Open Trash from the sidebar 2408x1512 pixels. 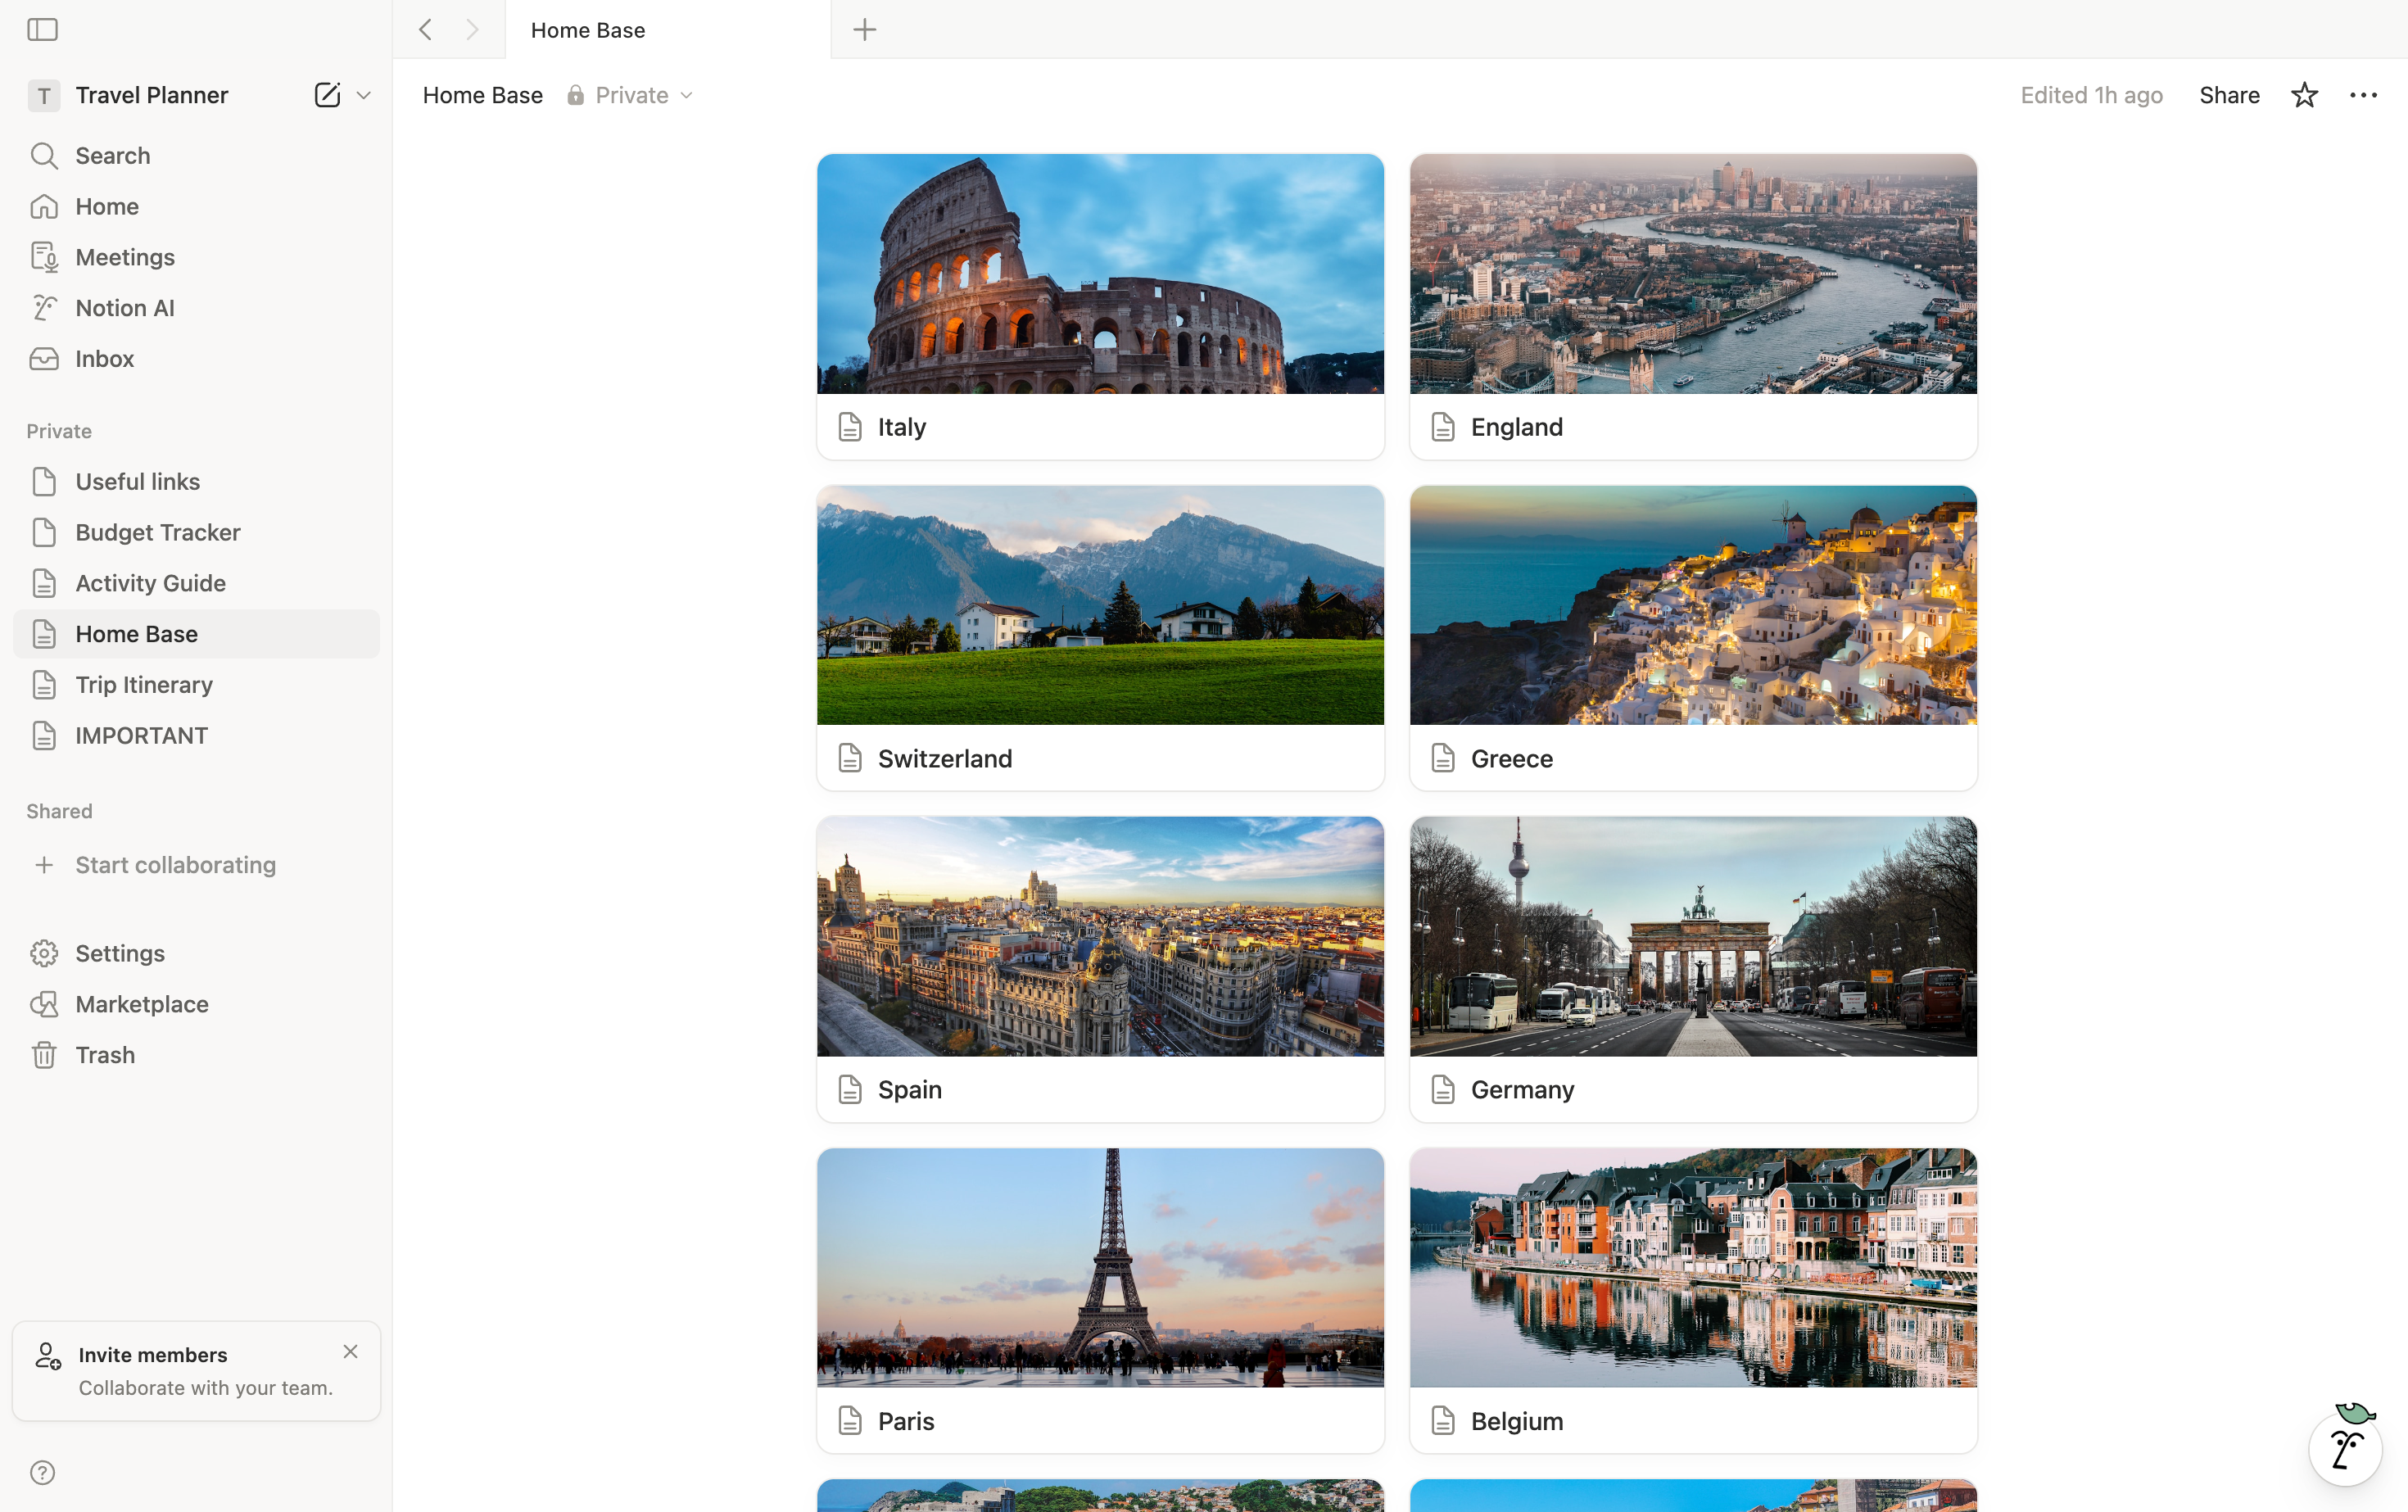[x=104, y=1055]
